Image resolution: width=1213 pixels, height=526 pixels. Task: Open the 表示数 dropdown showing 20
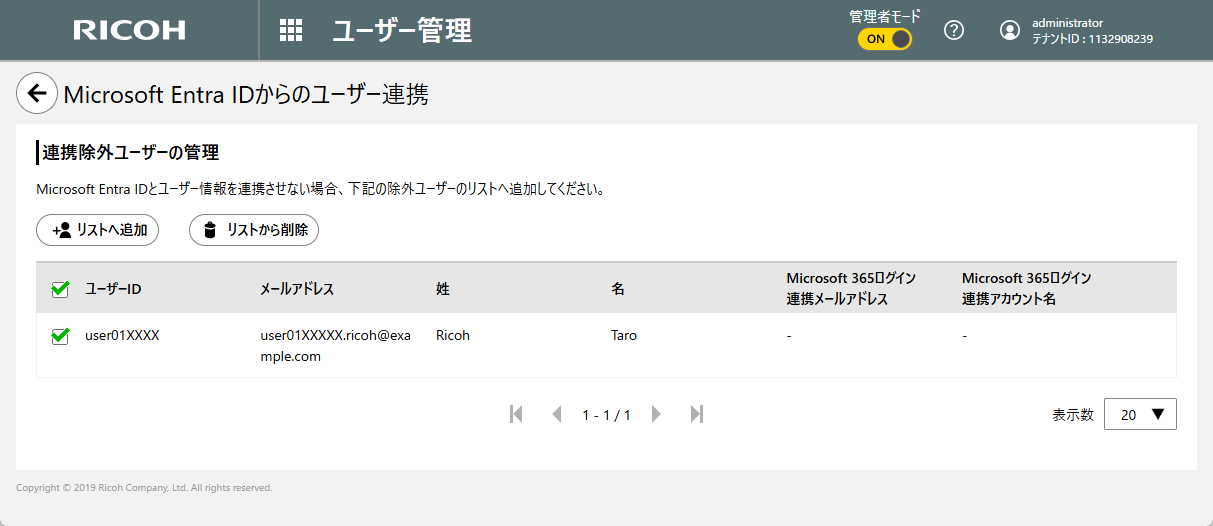point(1140,414)
